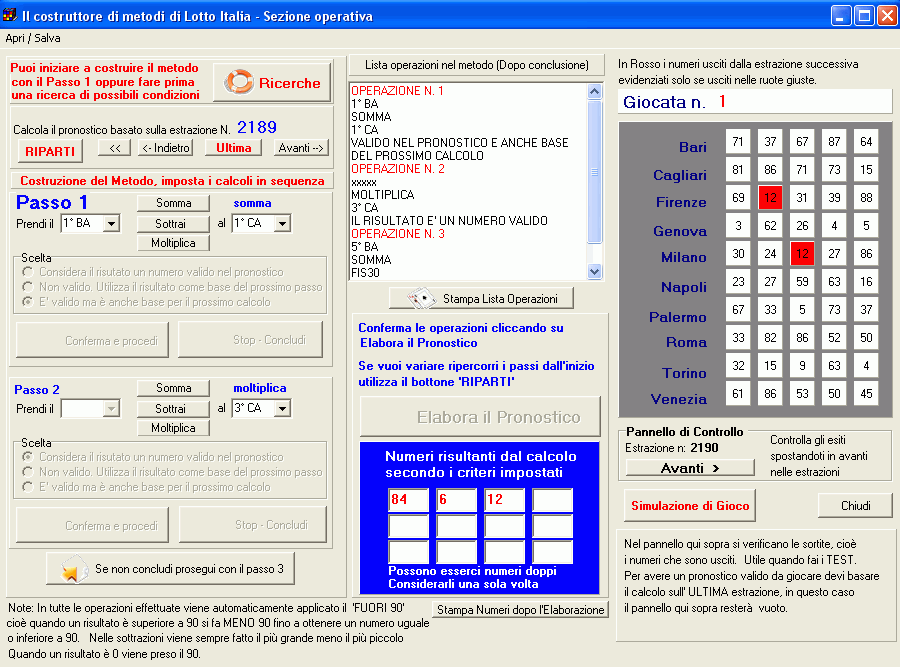This screenshot has height=667, width=900.
Task: Click Stop - Concludi in Passo 2
Action: tap(253, 525)
